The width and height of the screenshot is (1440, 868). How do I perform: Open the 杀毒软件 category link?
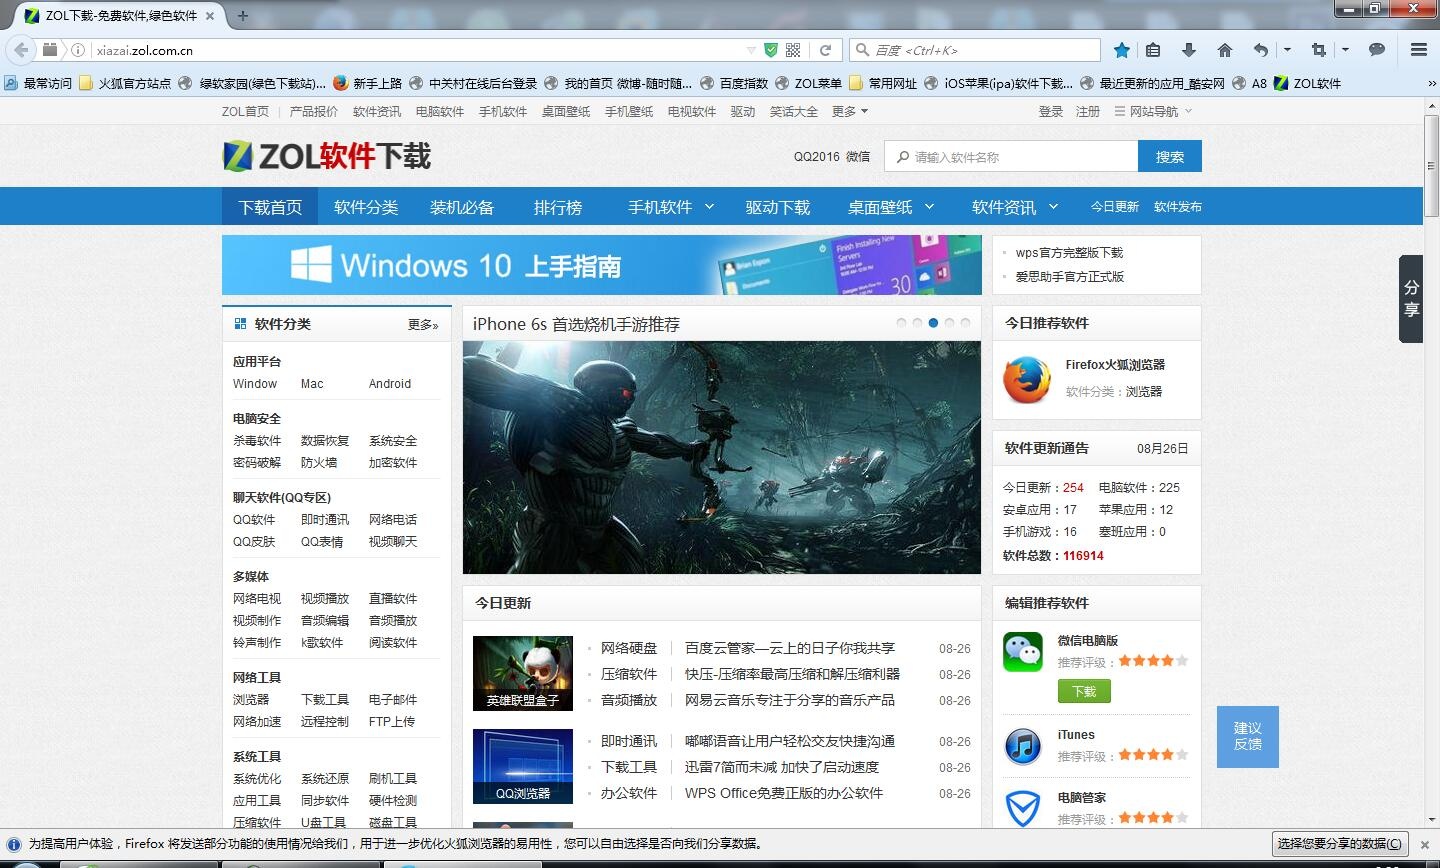[257, 440]
